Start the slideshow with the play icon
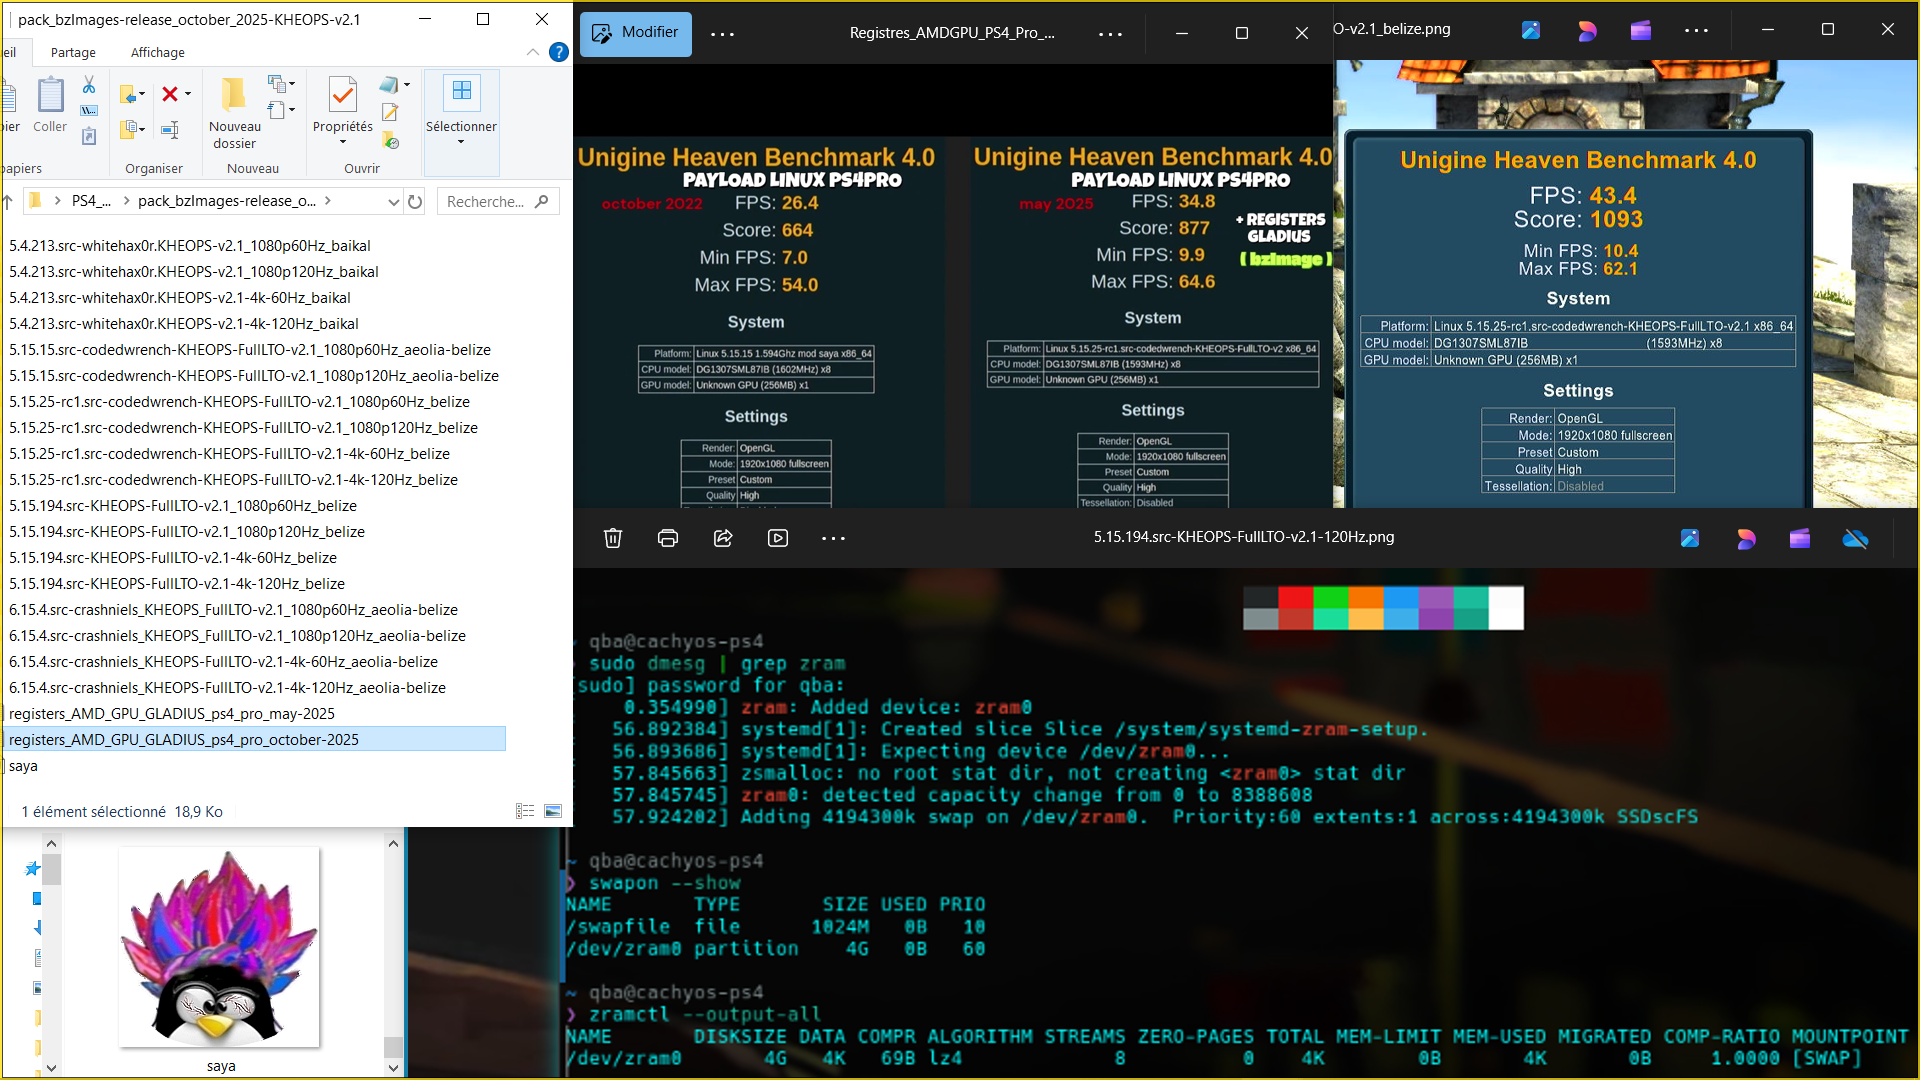1920x1080 pixels. 778,538
